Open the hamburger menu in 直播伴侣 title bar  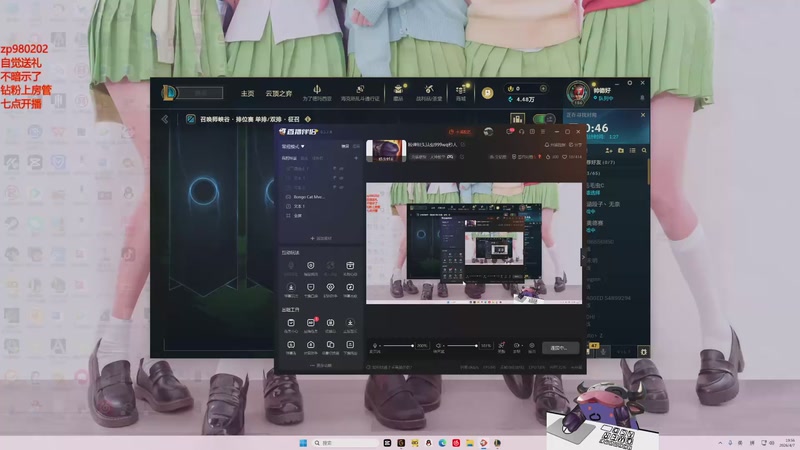pyautogui.click(x=543, y=132)
